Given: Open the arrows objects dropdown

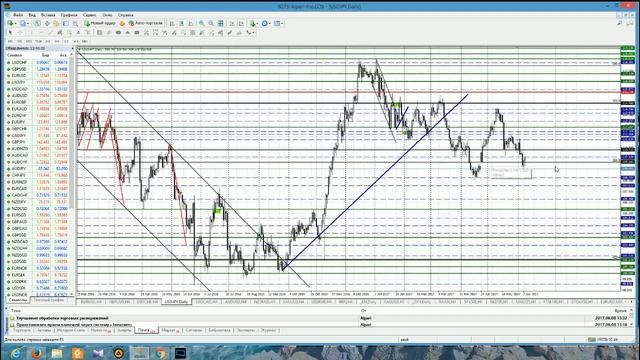Looking at the screenshot, I should point(250,32).
